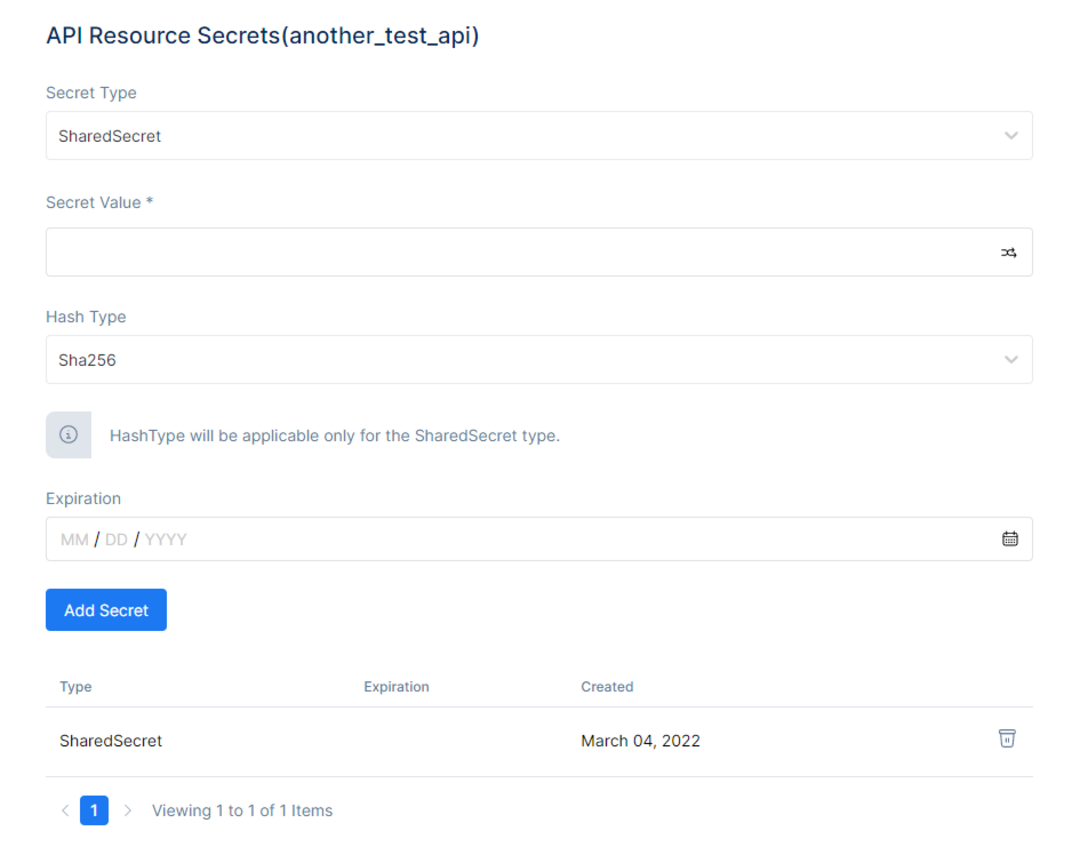The height and width of the screenshot is (855, 1080).
Task: Select page 1 in pagination
Action: [x=94, y=810]
